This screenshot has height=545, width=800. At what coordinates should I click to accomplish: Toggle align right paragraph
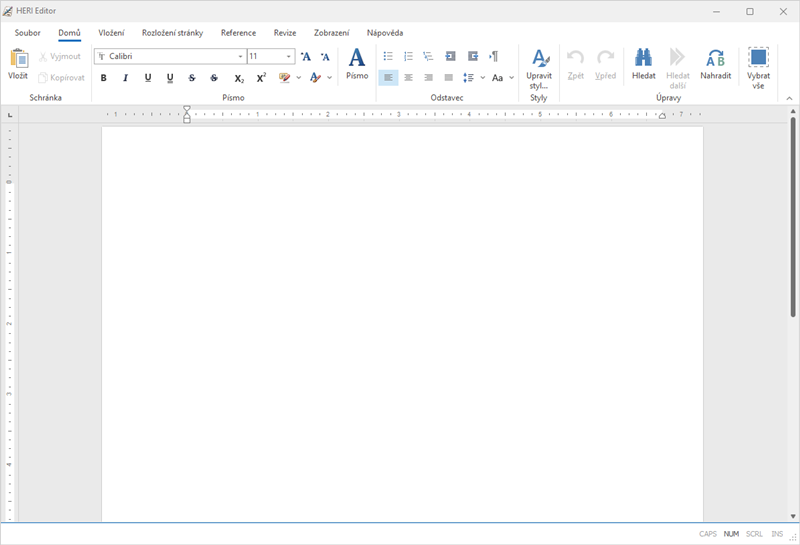point(428,78)
